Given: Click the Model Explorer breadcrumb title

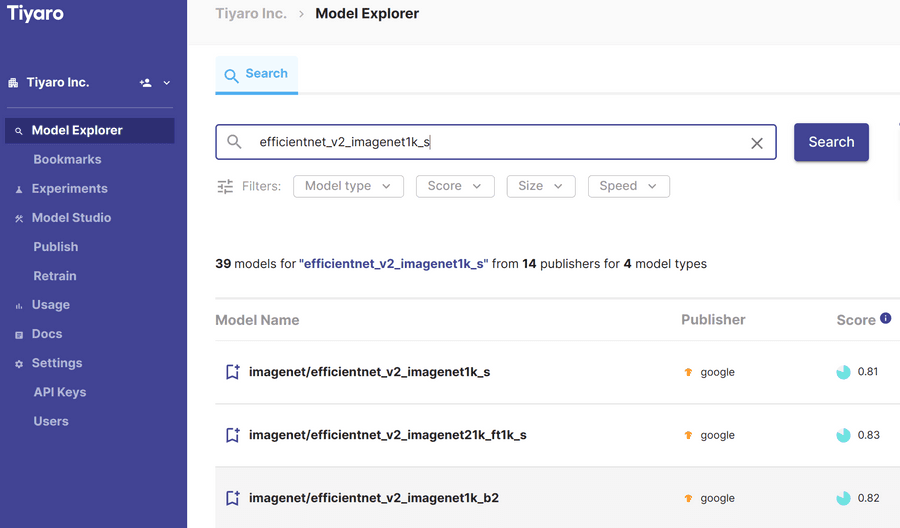Looking at the screenshot, I should pyautogui.click(x=367, y=13).
